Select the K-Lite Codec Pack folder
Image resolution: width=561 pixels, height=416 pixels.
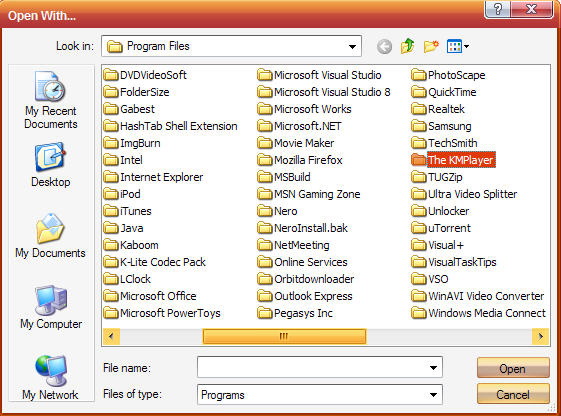pyautogui.click(x=155, y=262)
